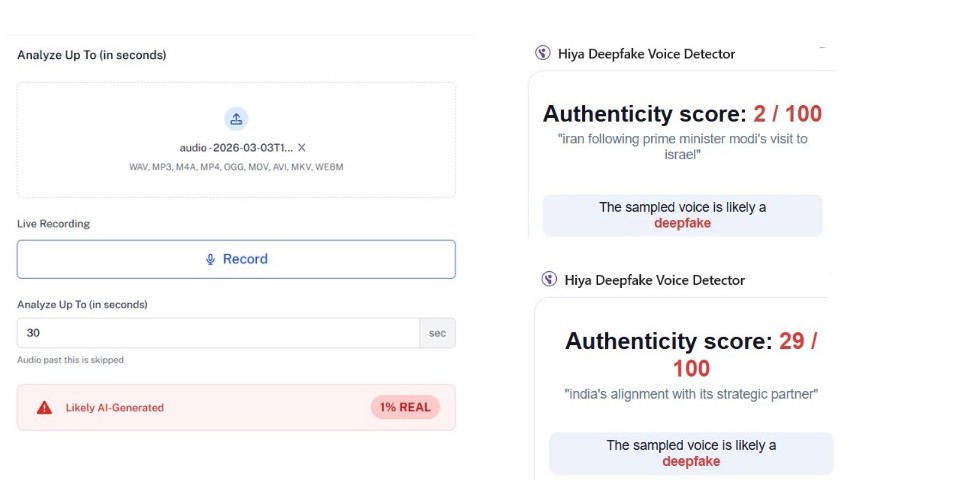The height and width of the screenshot is (492, 971).
Task: Click the bottom 'Hiya Deepfake Voice Detector' title
Action: pyautogui.click(x=654, y=280)
